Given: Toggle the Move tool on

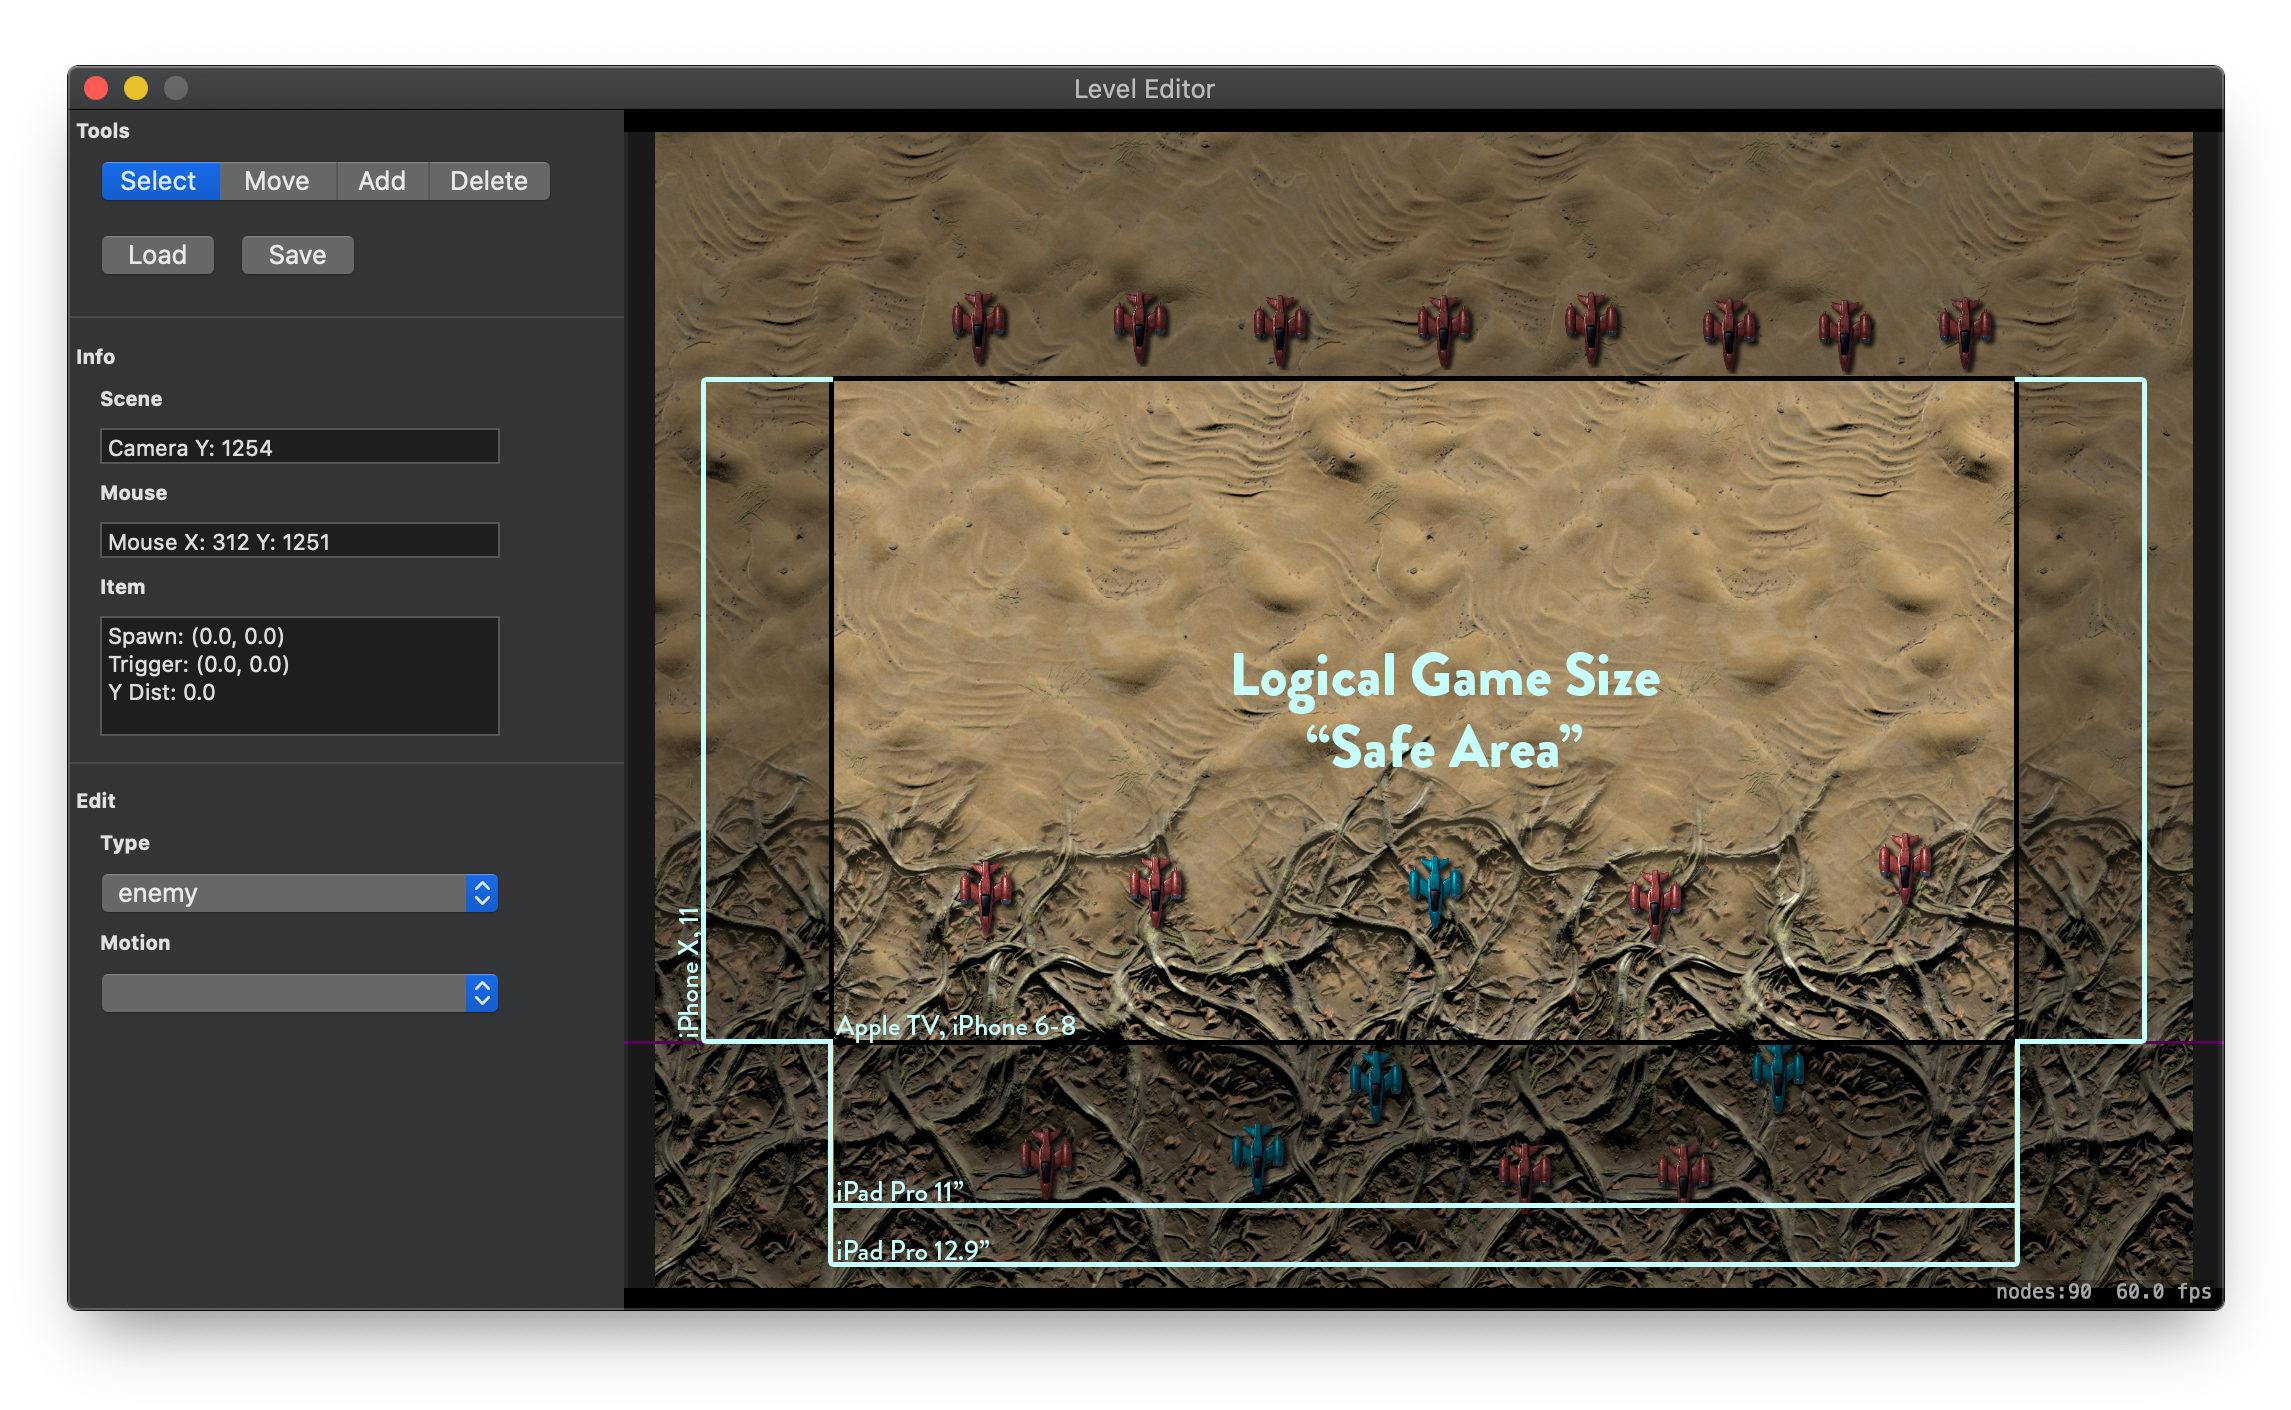Looking at the screenshot, I should [x=276, y=181].
